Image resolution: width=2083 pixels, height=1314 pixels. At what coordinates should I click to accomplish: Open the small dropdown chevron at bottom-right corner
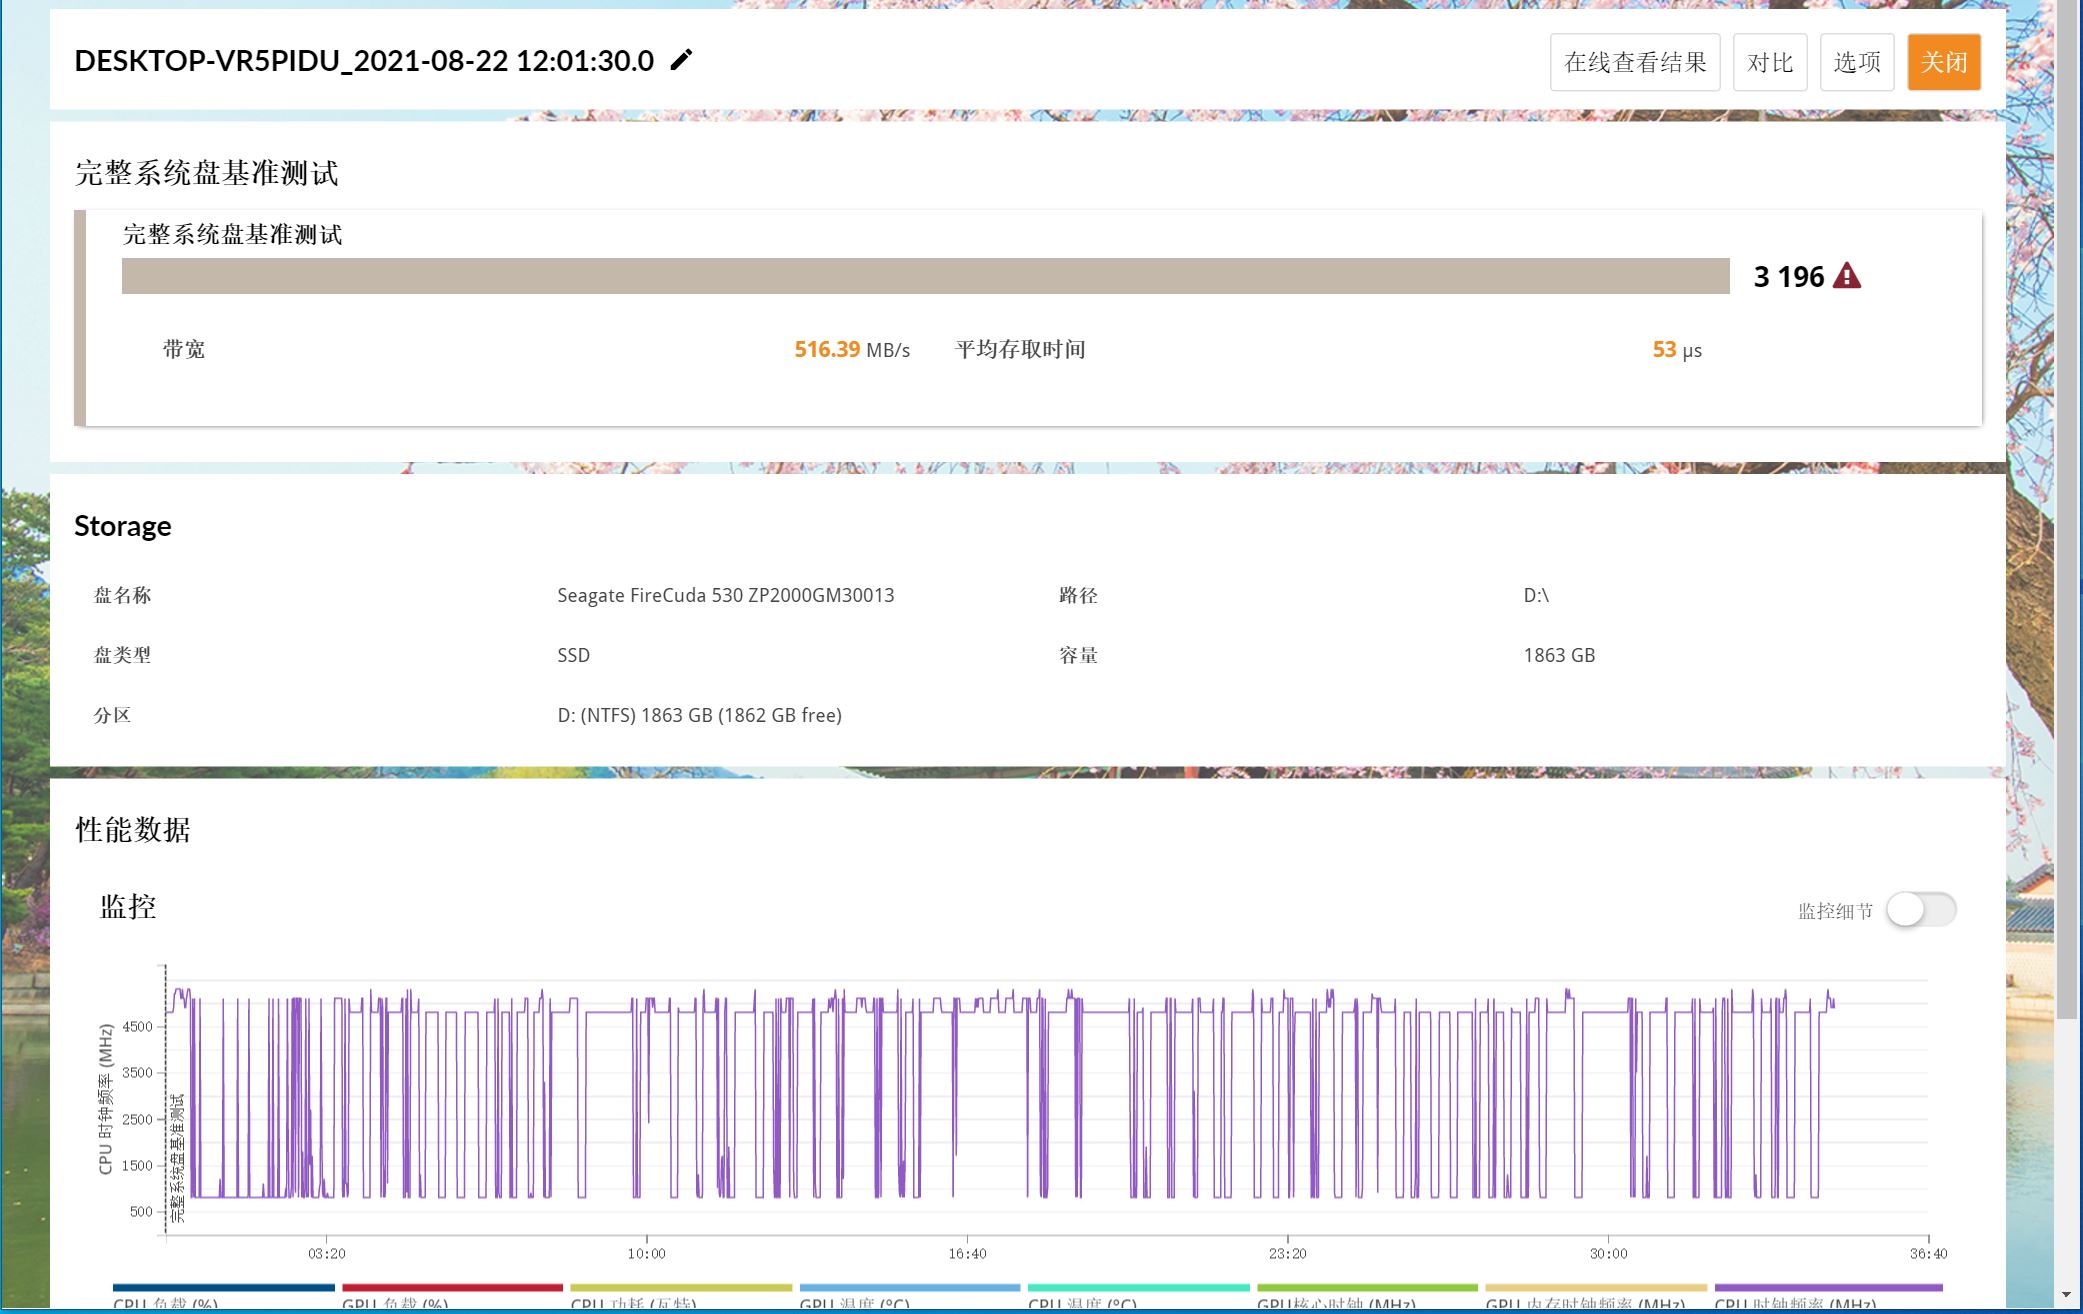(2065, 1295)
